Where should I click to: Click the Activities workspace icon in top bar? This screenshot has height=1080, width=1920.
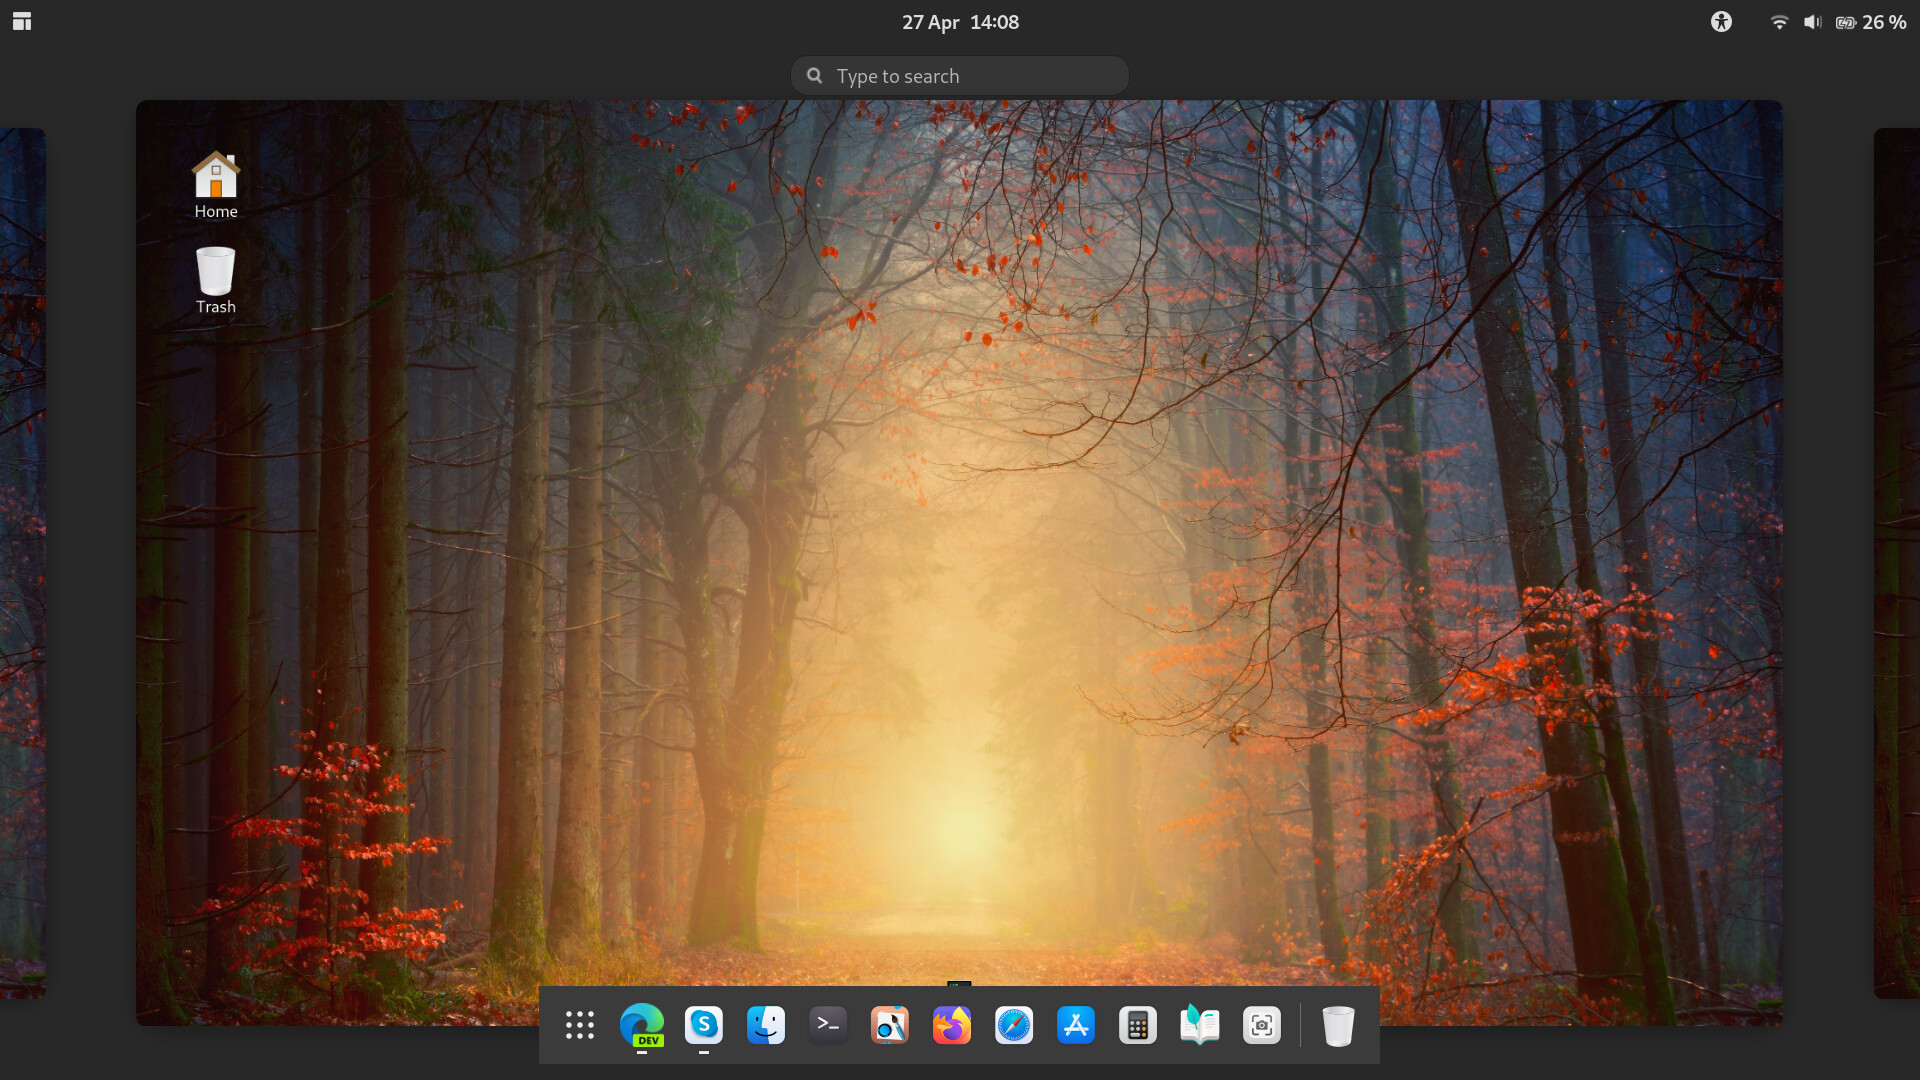(22, 22)
